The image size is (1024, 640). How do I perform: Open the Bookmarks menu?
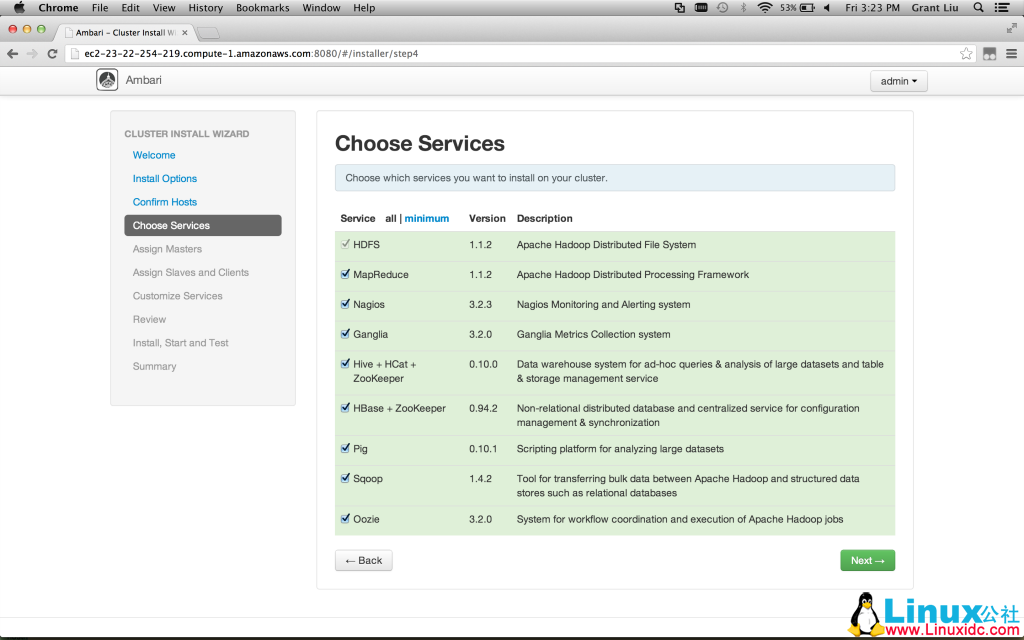262,8
